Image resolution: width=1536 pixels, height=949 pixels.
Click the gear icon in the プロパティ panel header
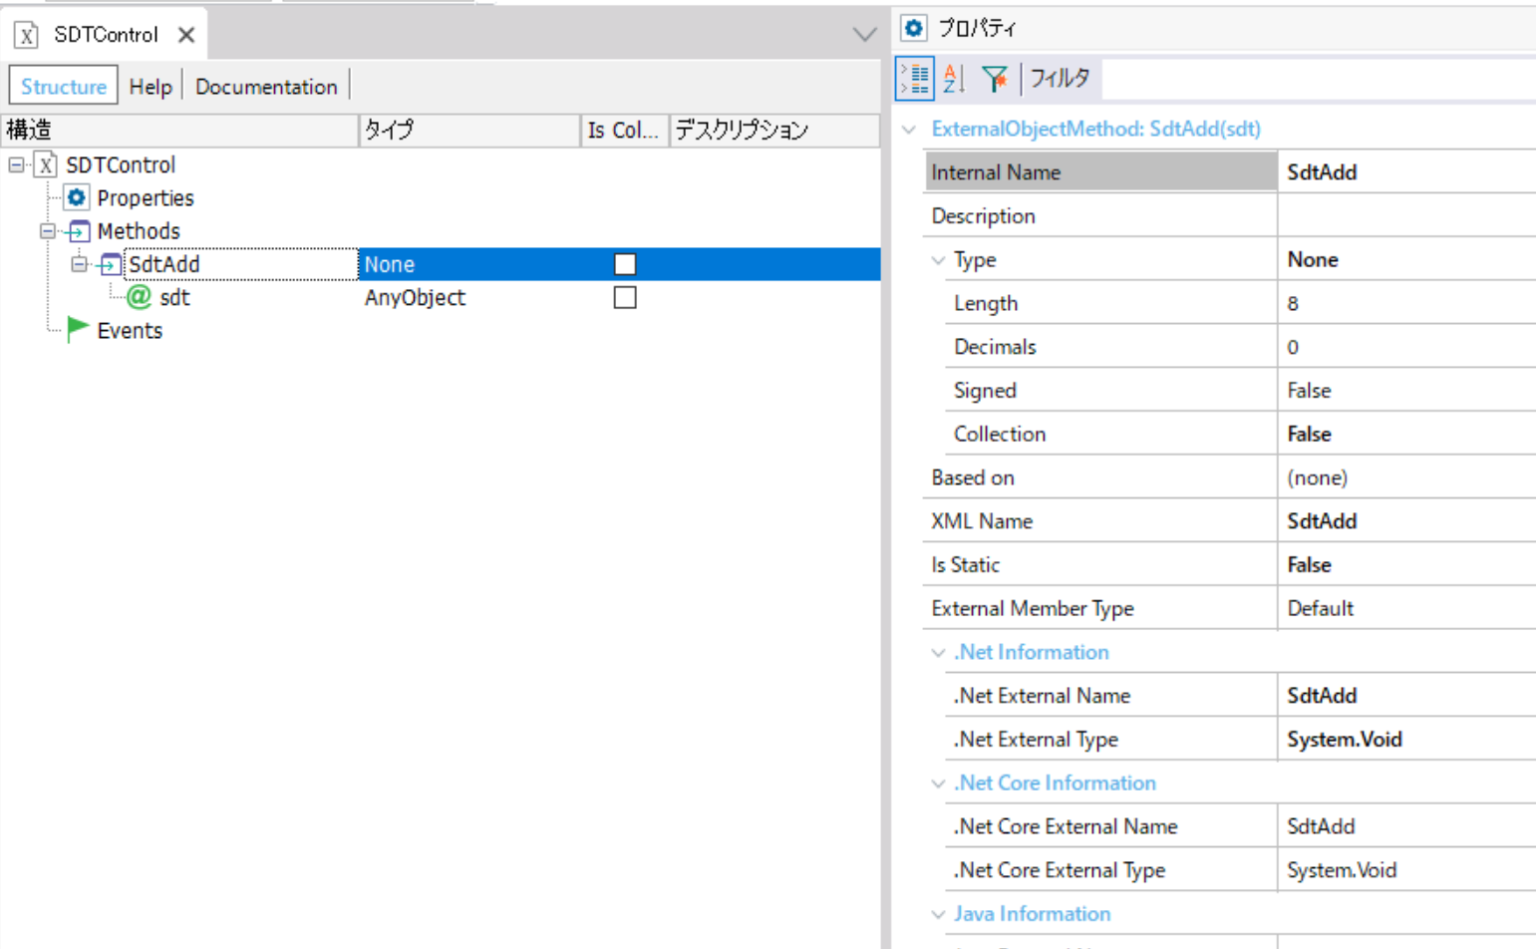913,28
